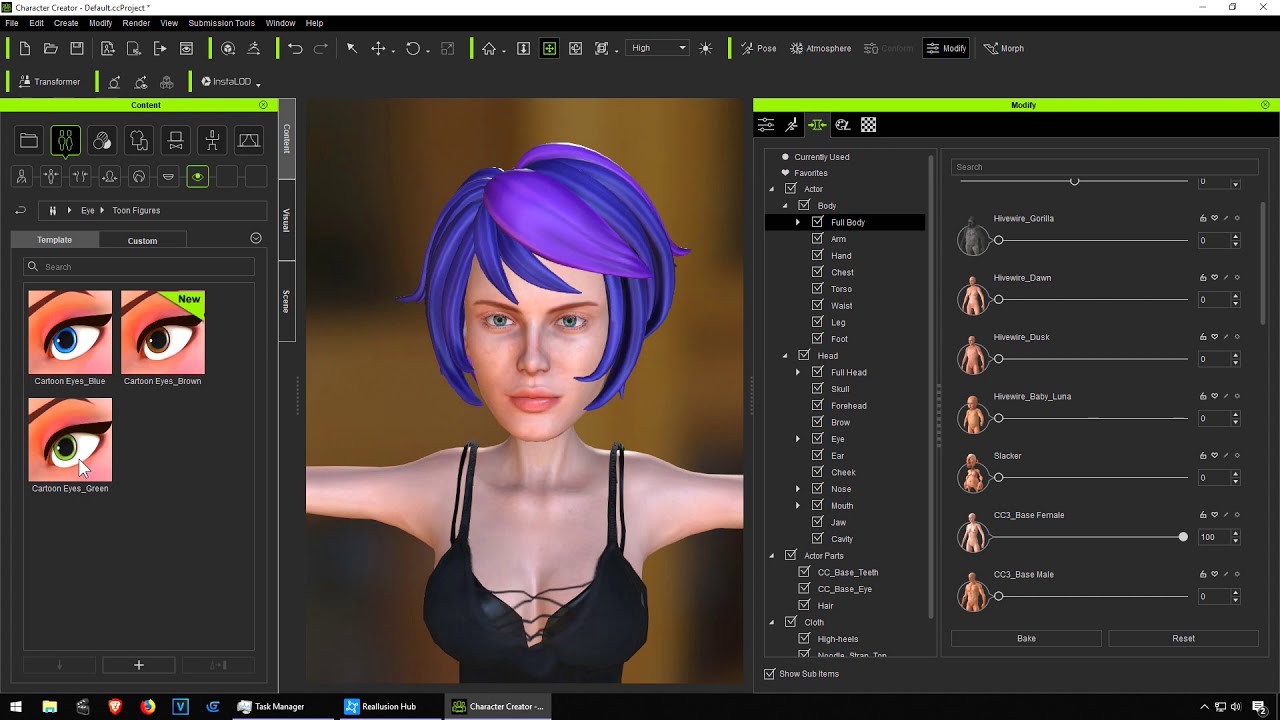Select the Cloth category icon
The width and height of the screenshot is (1280, 720).
tap(139, 141)
